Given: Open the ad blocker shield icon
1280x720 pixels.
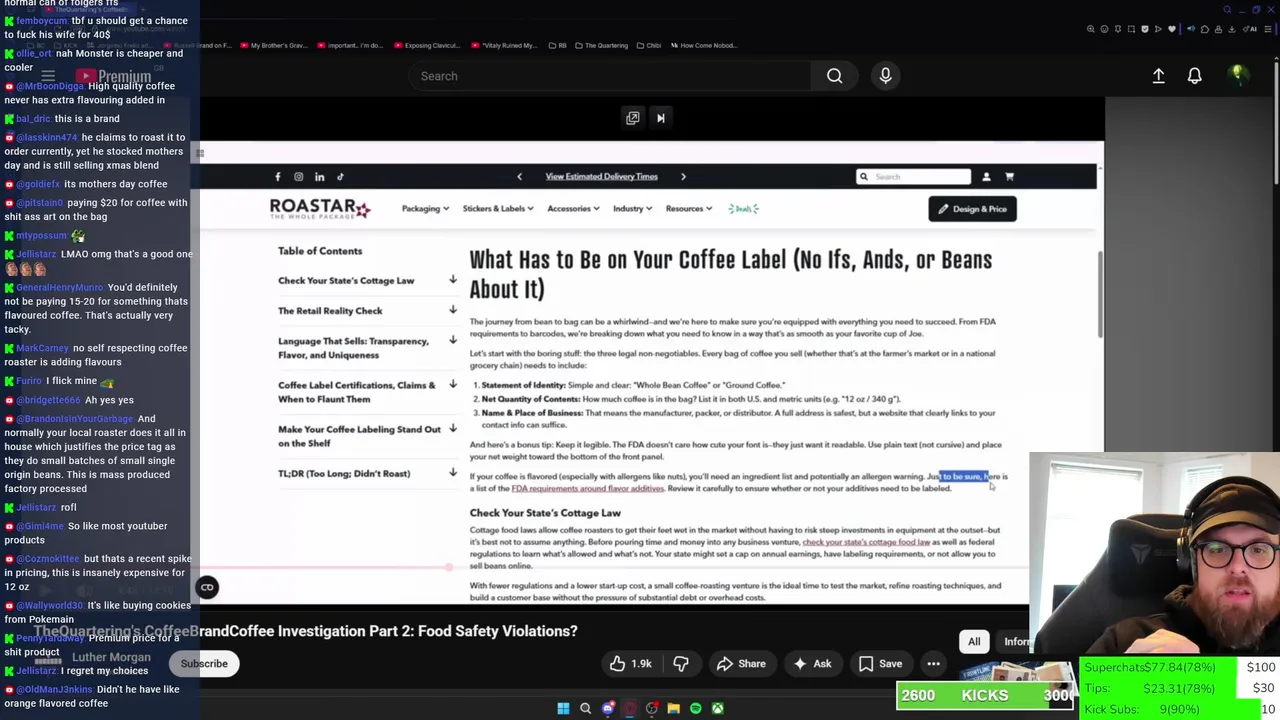Looking at the screenshot, I should coord(1145,29).
